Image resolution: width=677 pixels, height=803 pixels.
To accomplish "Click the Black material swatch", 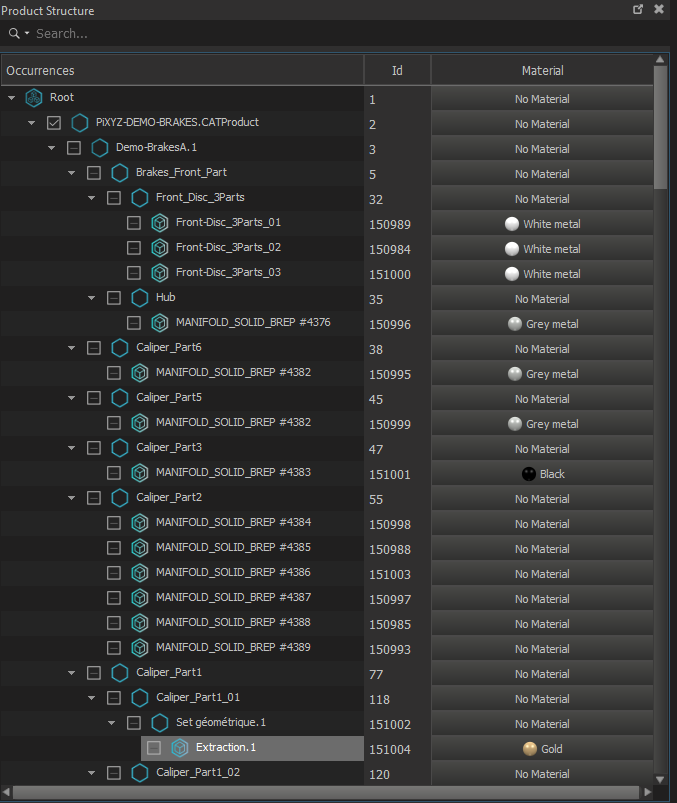I will click(x=528, y=474).
